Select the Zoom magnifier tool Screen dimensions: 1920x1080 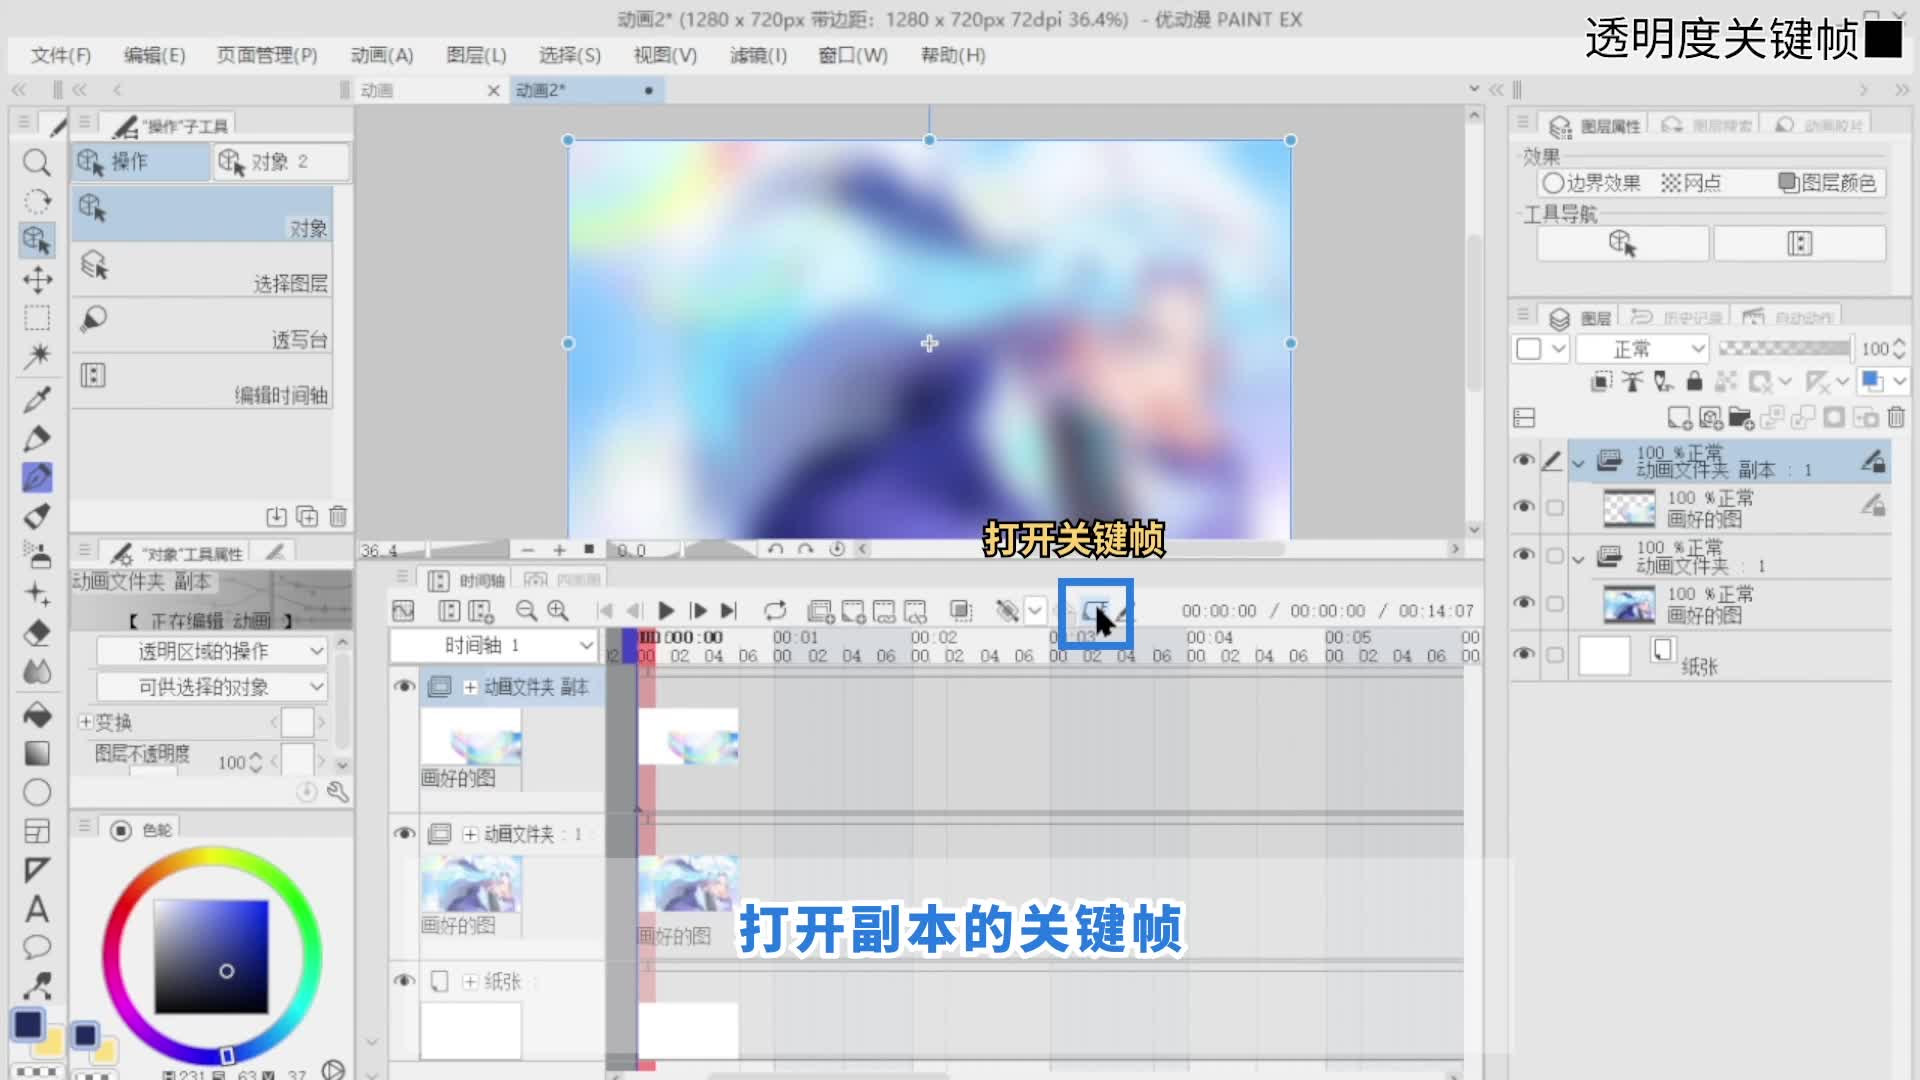click(x=36, y=162)
